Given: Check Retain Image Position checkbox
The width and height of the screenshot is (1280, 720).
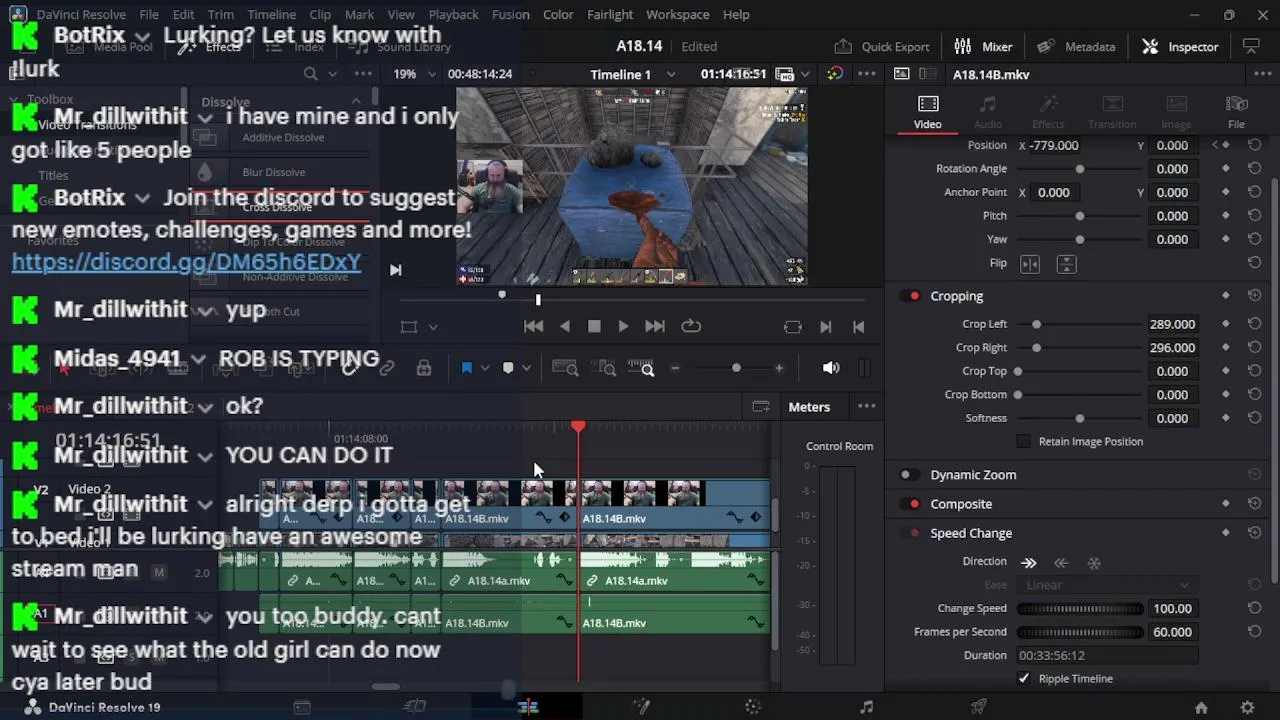Looking at the screenshot, I should click(1023, 441).
